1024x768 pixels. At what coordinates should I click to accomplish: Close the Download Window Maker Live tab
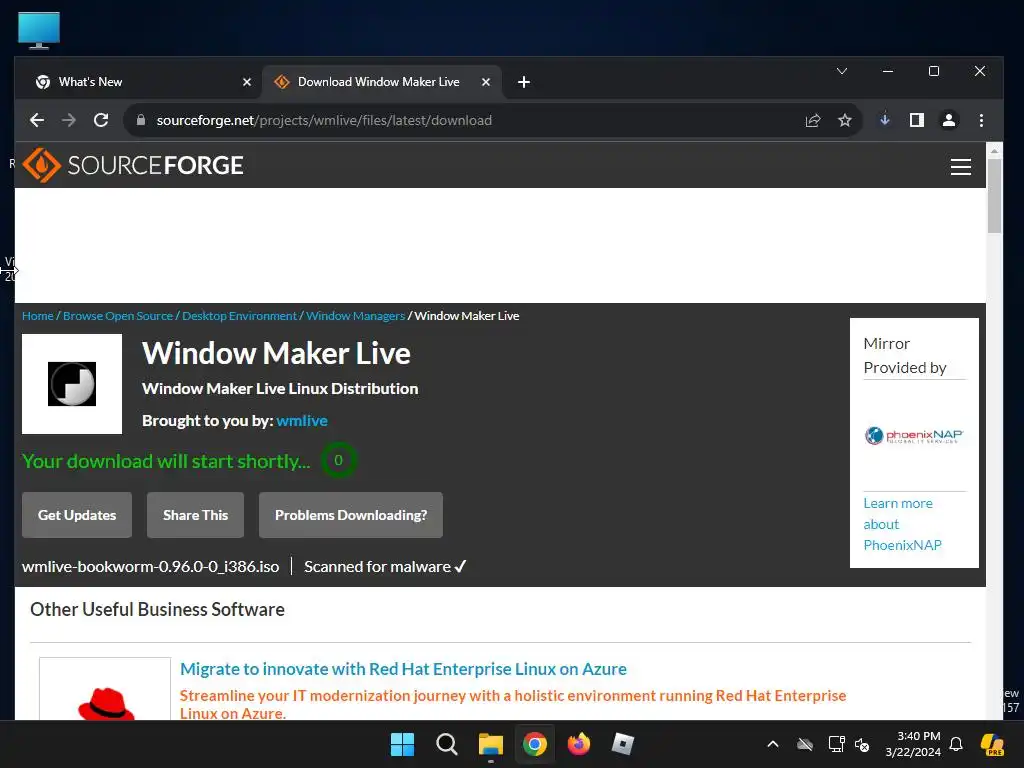[486, 82]
